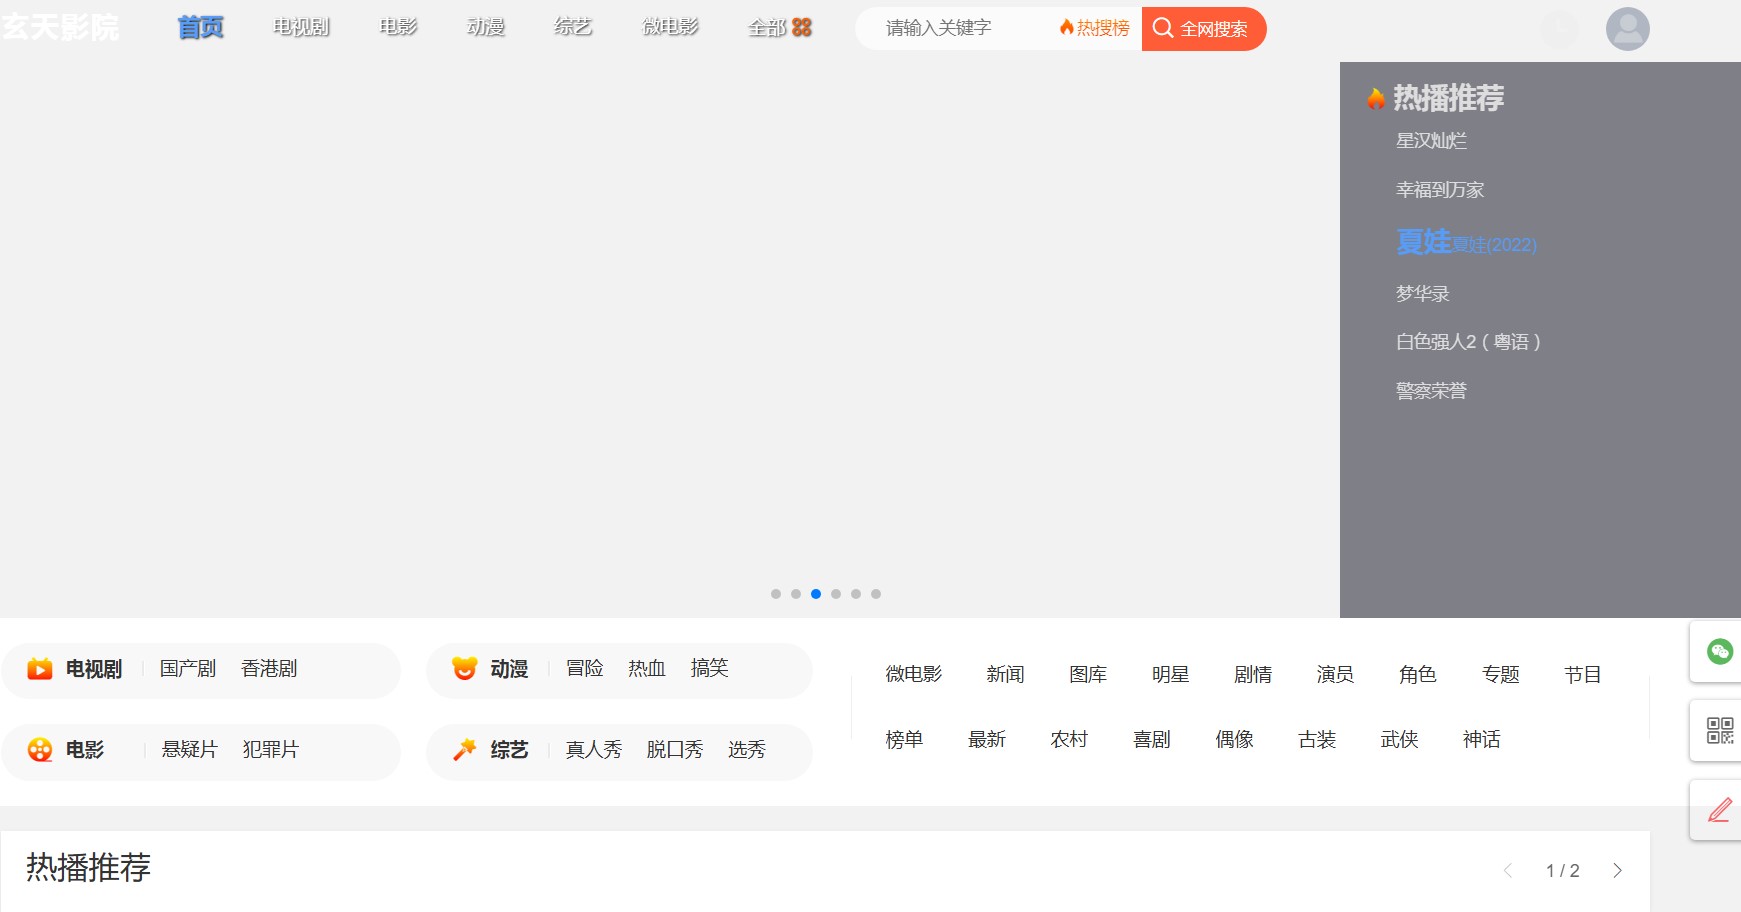1741x912 pixels.
Task: Click the faint round icon left of avatar
Action: tap(1560, 29)
